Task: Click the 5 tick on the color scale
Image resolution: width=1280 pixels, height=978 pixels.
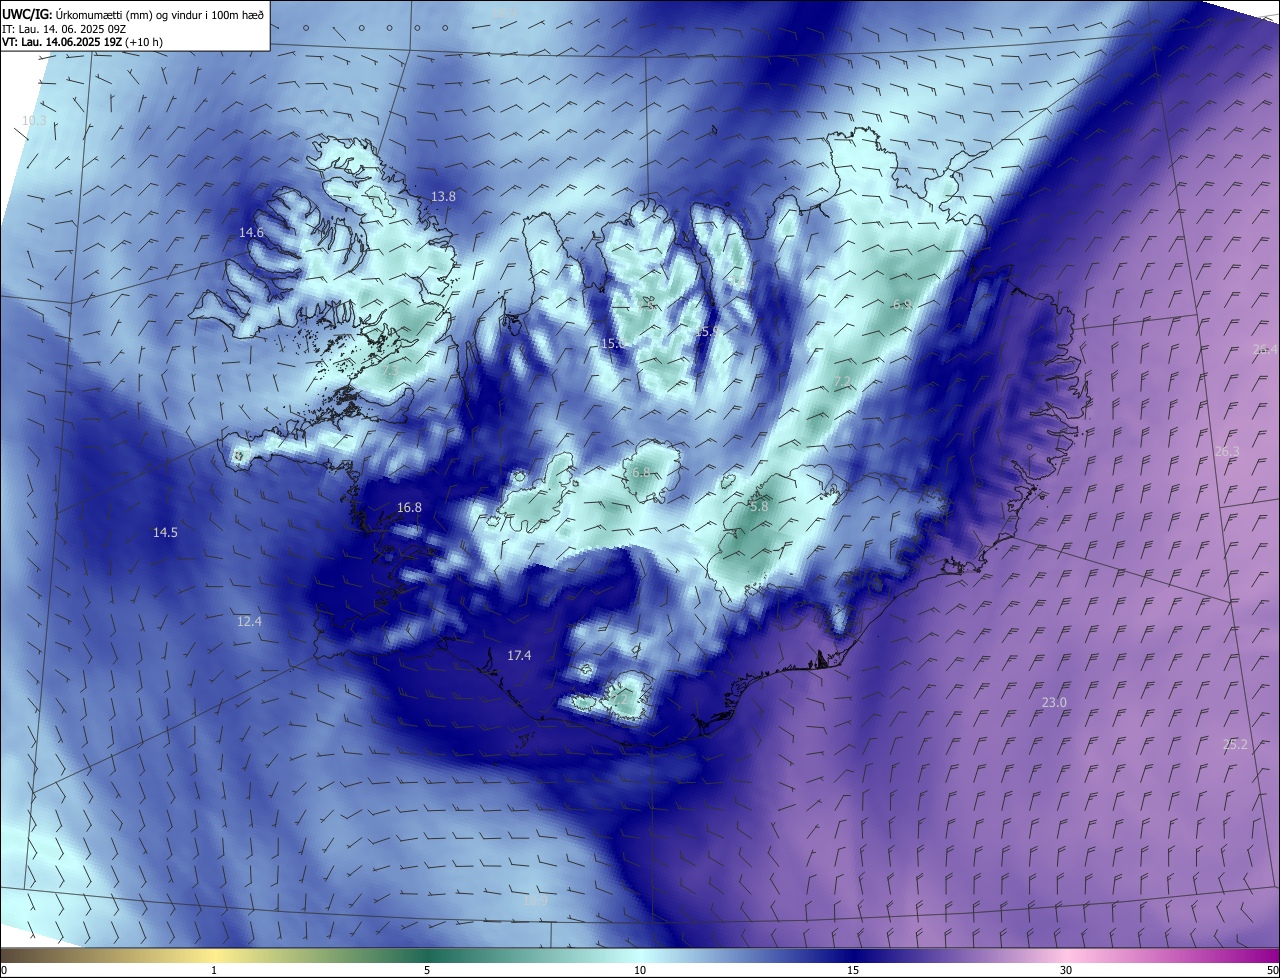Action: 428,970
